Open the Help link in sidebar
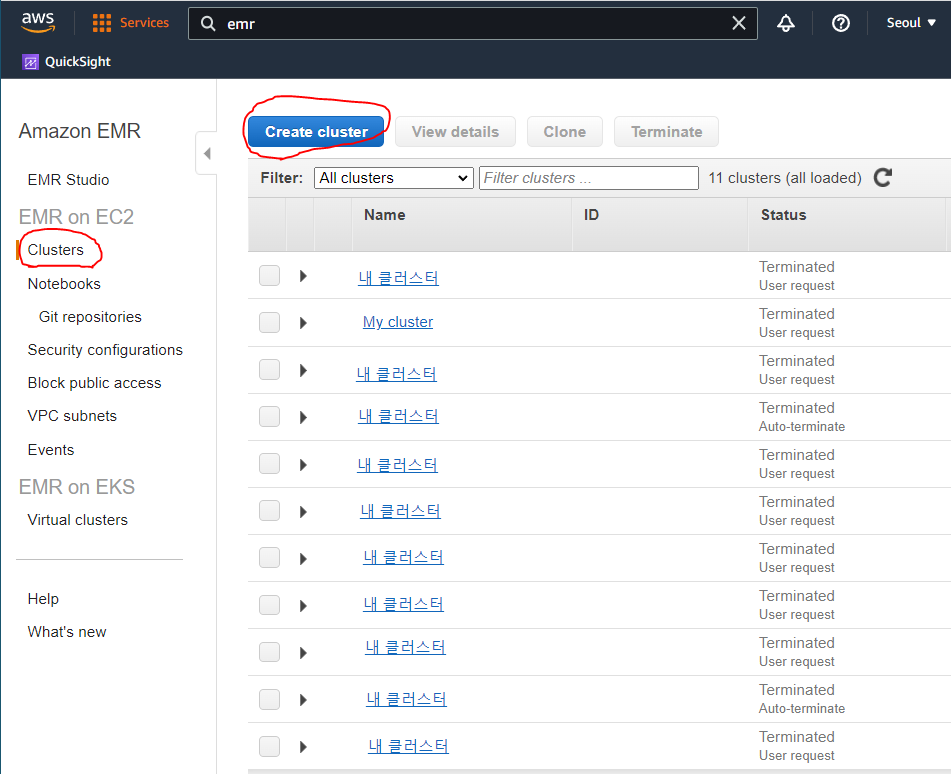951x774 pixels. click(x=43, y=599)
